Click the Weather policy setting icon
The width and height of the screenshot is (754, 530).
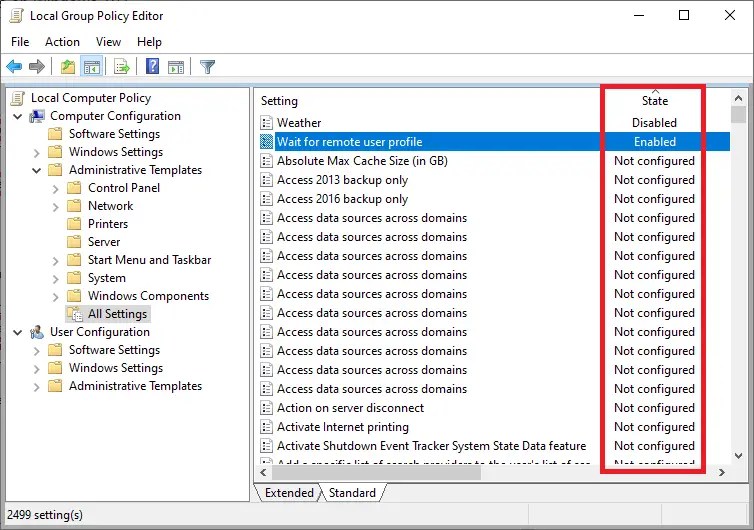(x=266, y=123)
